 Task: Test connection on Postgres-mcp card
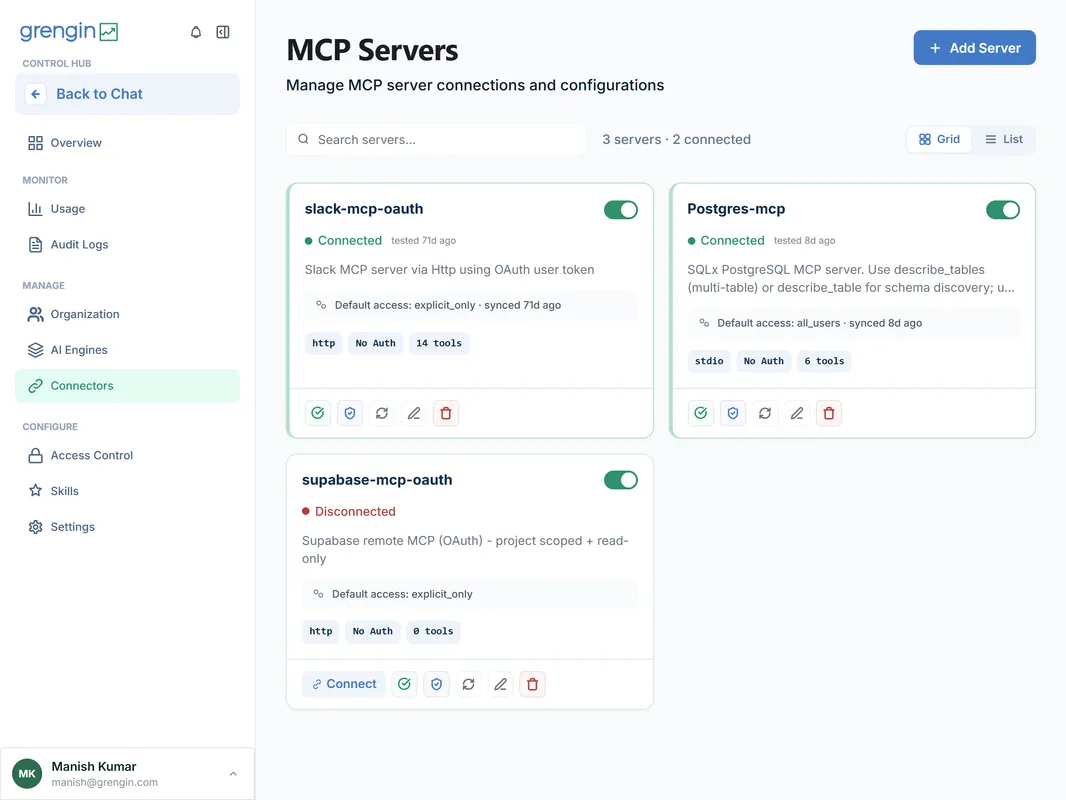pyautogui.click(x=701, y=413)
